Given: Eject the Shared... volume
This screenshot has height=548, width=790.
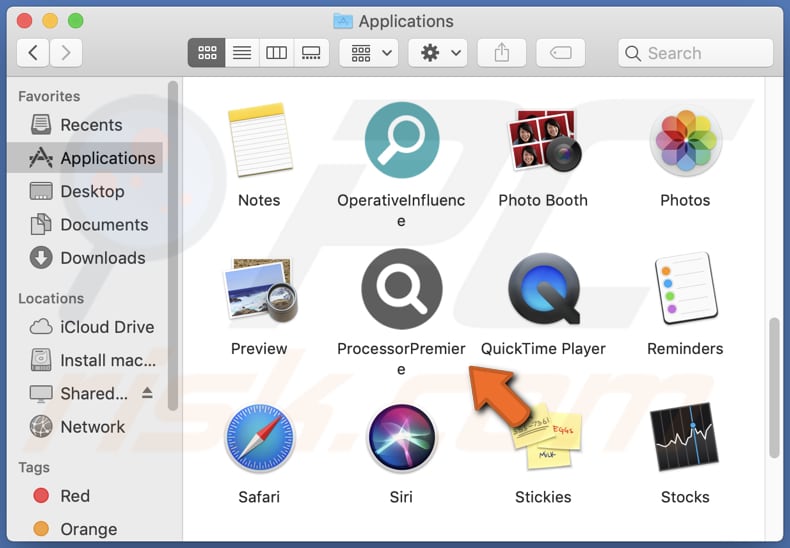Looking at the screenshot, I should pos(147,392).
